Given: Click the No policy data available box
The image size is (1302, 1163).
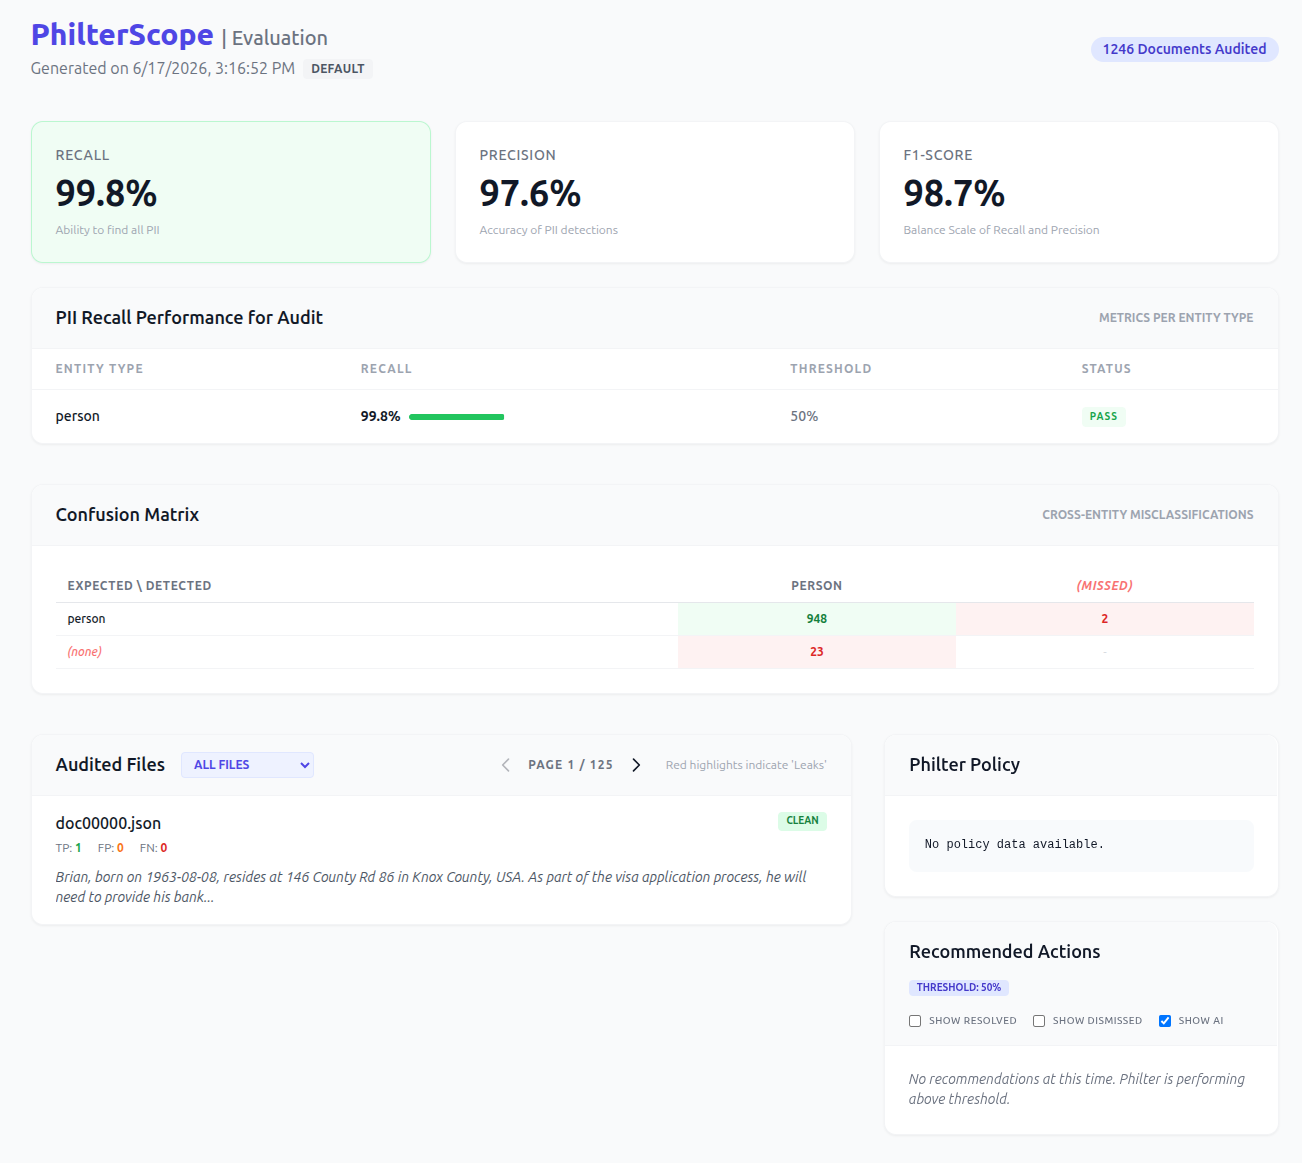Looking at the screenshot, I should (1081, 845).
